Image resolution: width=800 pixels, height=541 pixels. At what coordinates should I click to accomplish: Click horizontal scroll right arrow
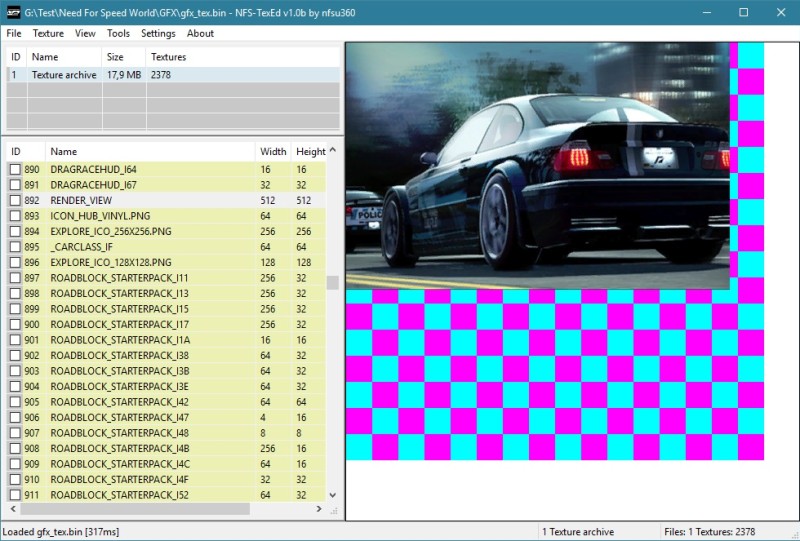click(x=319, y=509)
